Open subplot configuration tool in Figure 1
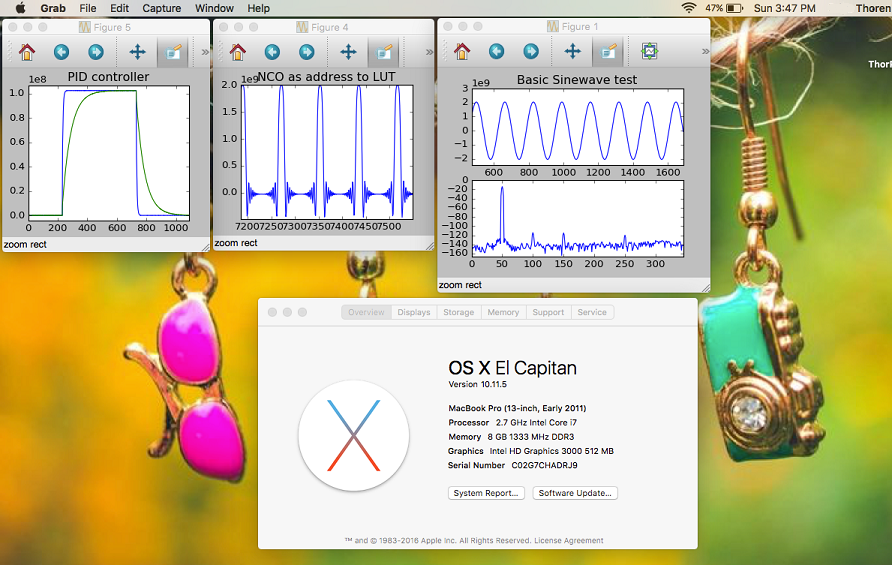Screen dimensions: 892x565 649,51
